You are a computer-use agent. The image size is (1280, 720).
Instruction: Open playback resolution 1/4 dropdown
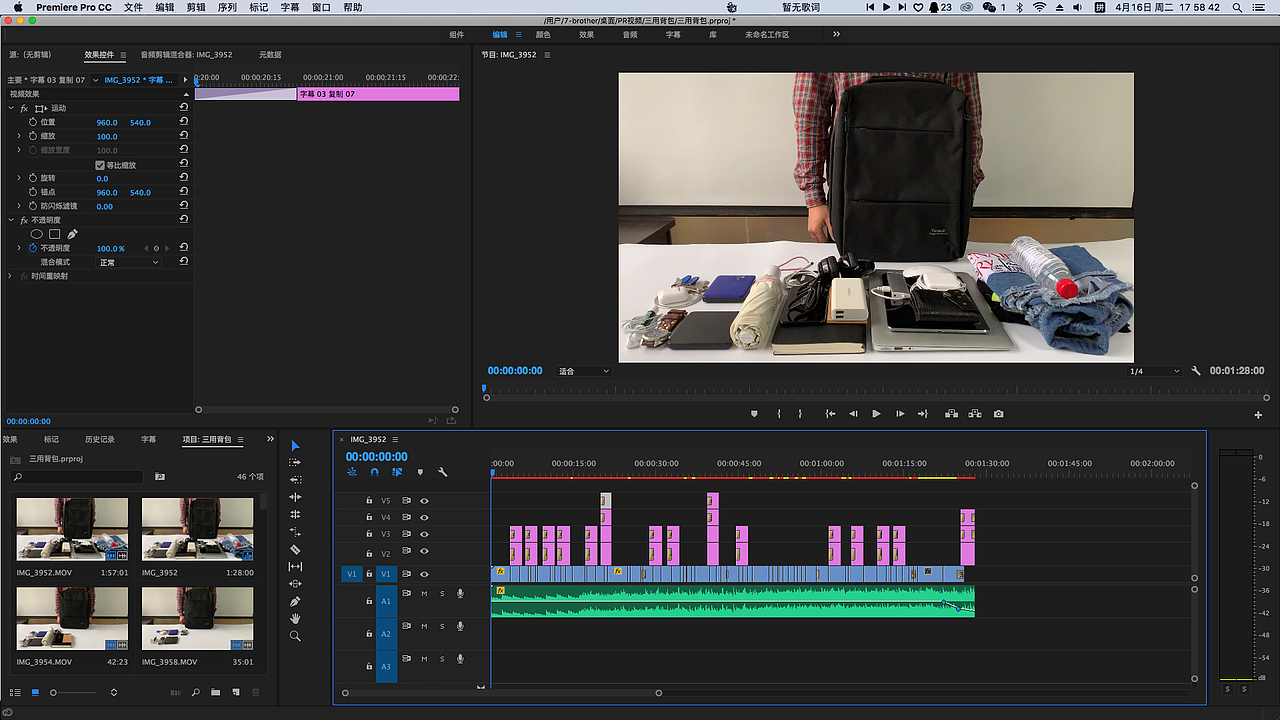pyautogui.click(x=1155, y=371)
